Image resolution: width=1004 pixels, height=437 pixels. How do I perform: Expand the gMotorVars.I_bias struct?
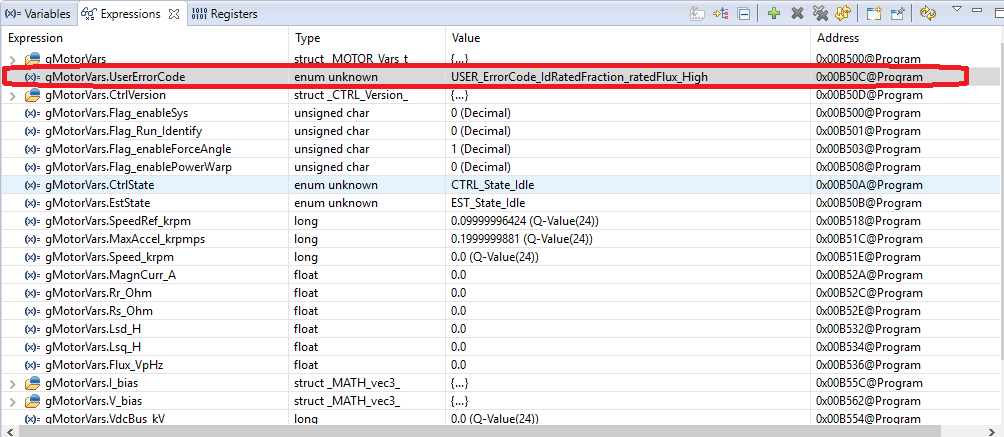(x=12, y=383)
